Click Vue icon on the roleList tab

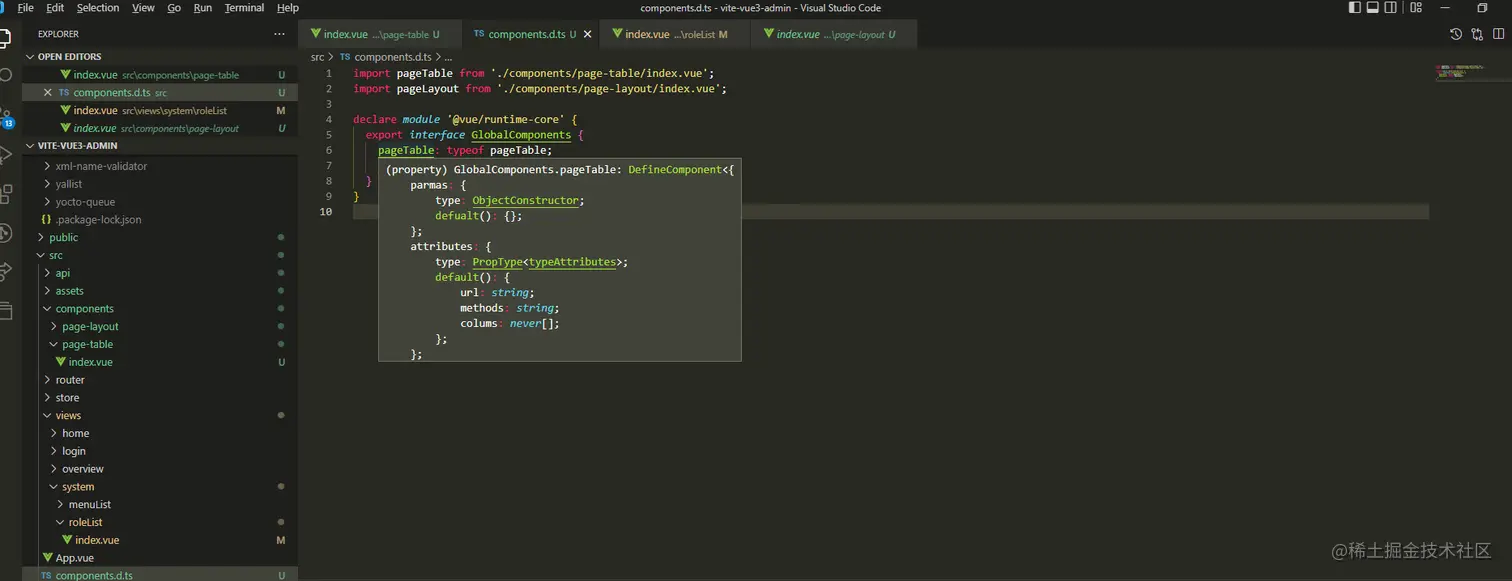617,34
